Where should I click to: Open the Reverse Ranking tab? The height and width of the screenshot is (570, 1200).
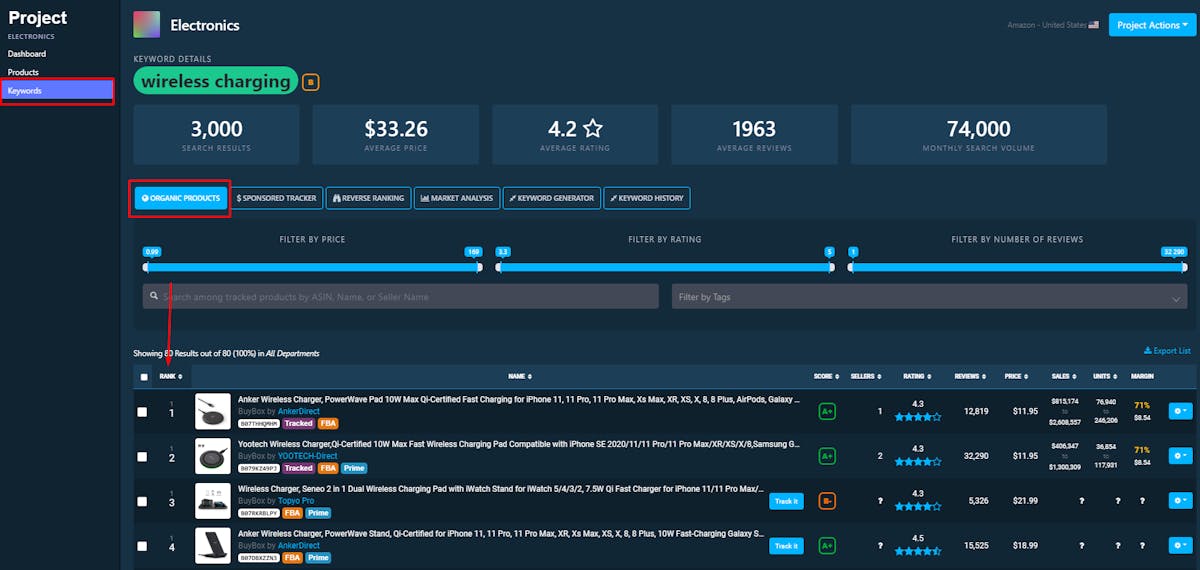(367, 198)
